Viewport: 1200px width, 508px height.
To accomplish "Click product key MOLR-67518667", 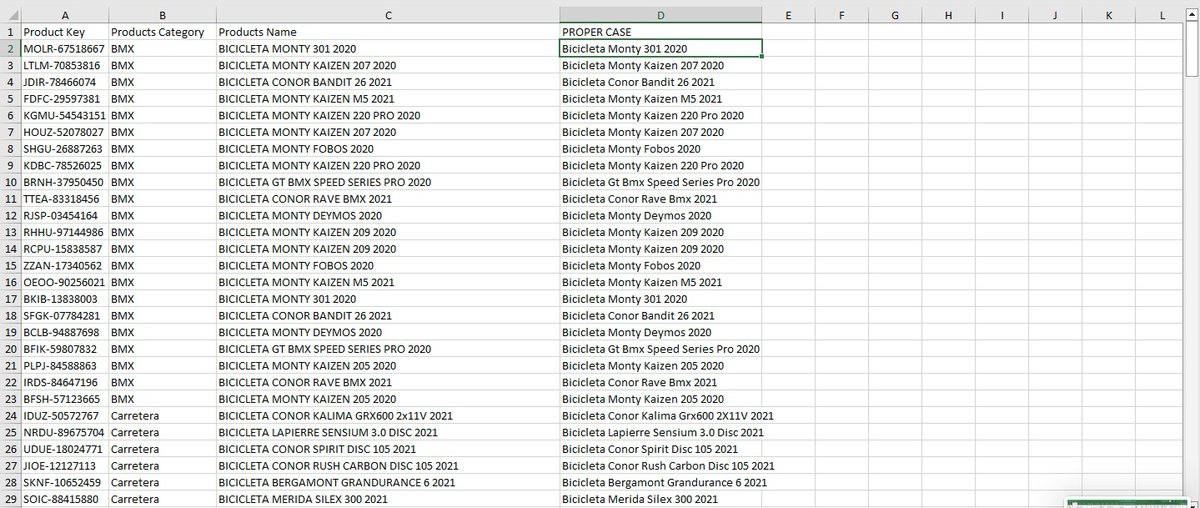I will (x=64, y=48).
